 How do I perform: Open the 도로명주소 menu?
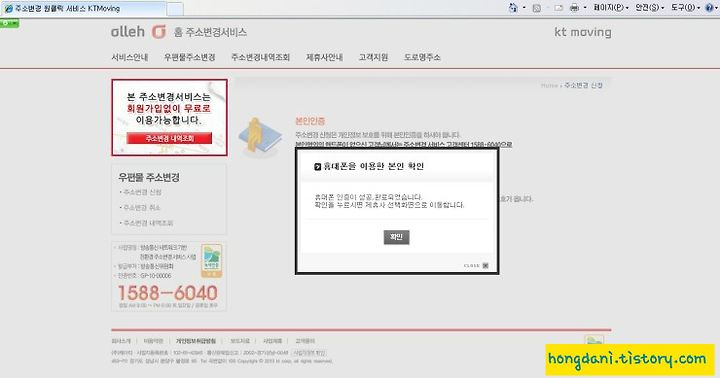(x=422, y=57)
